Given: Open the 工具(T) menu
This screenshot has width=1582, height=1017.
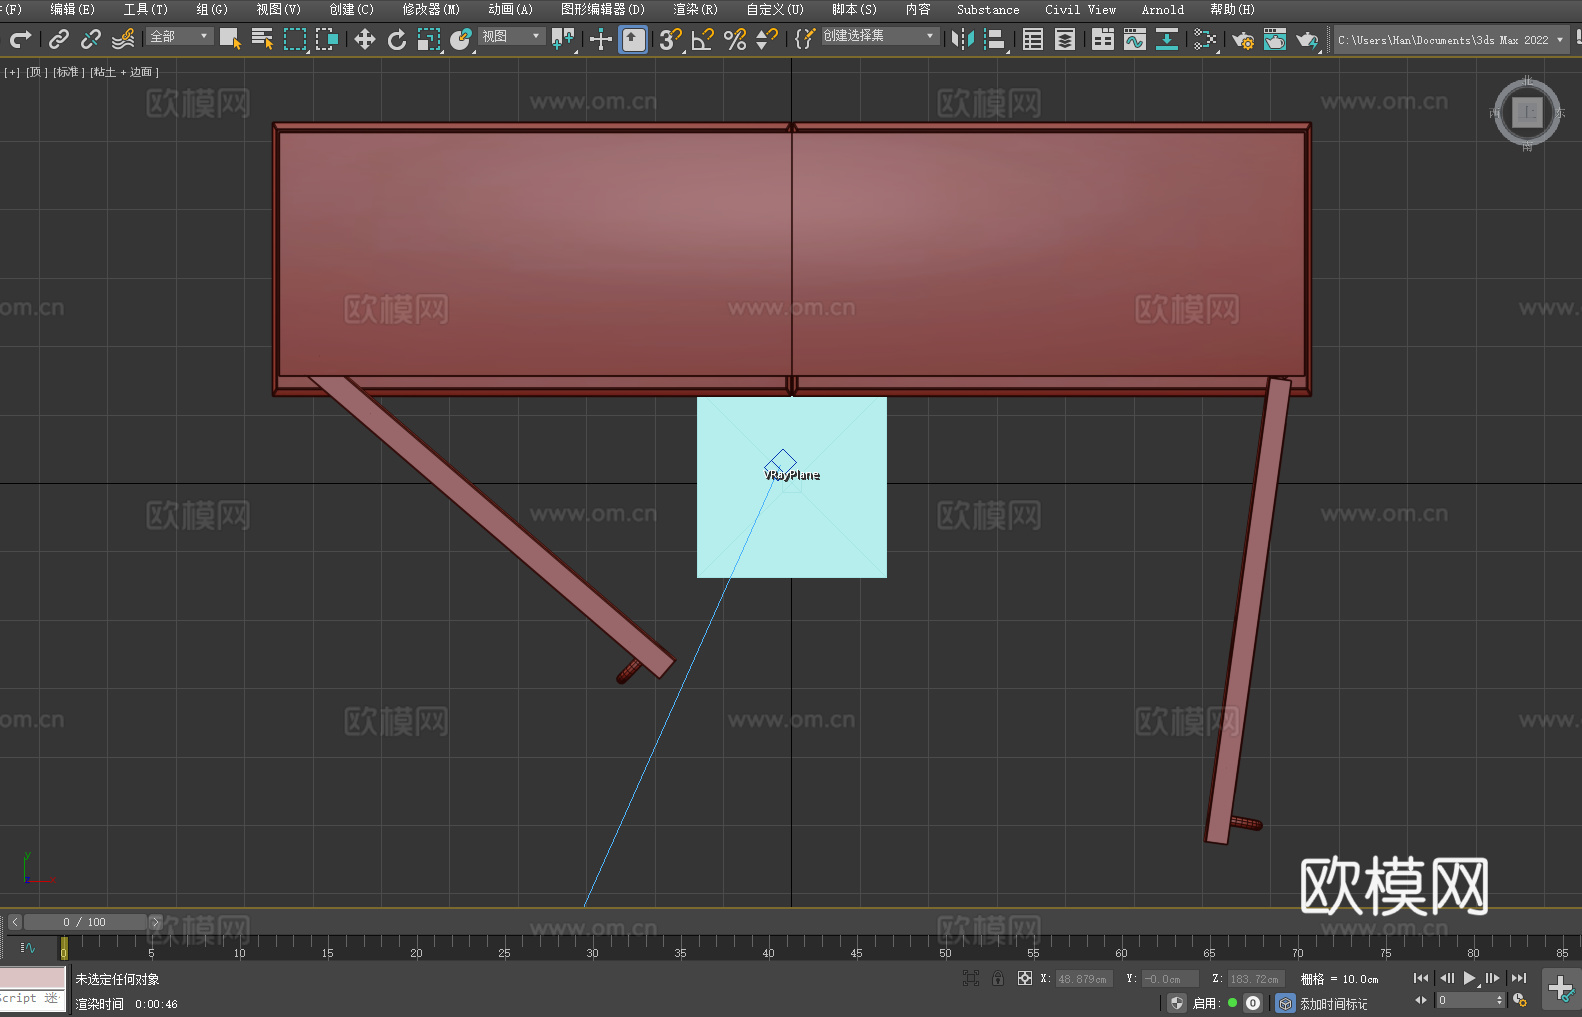Looking at the screenshot, I should (x=146, y=9).
